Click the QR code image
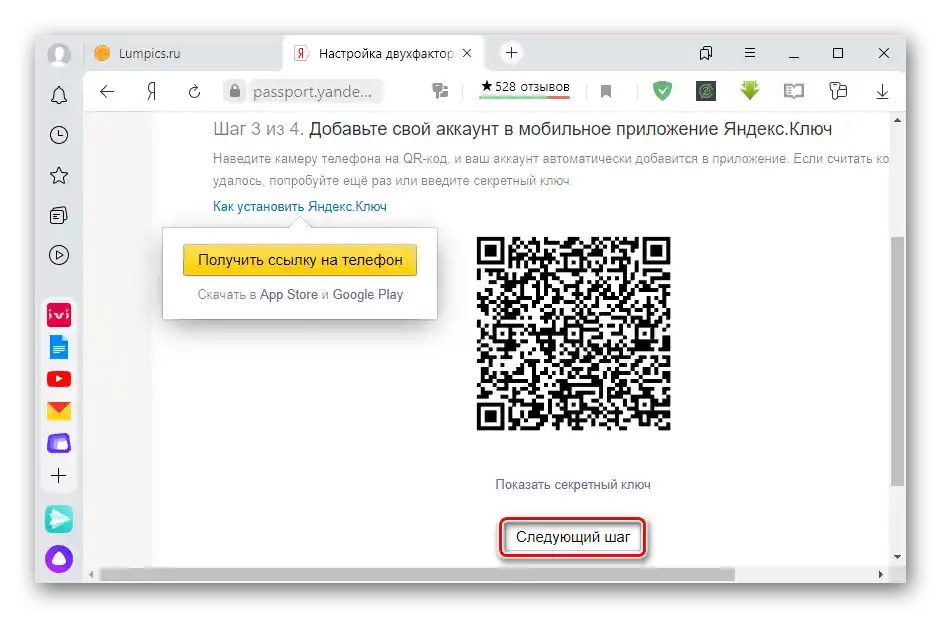 point(573,334)
